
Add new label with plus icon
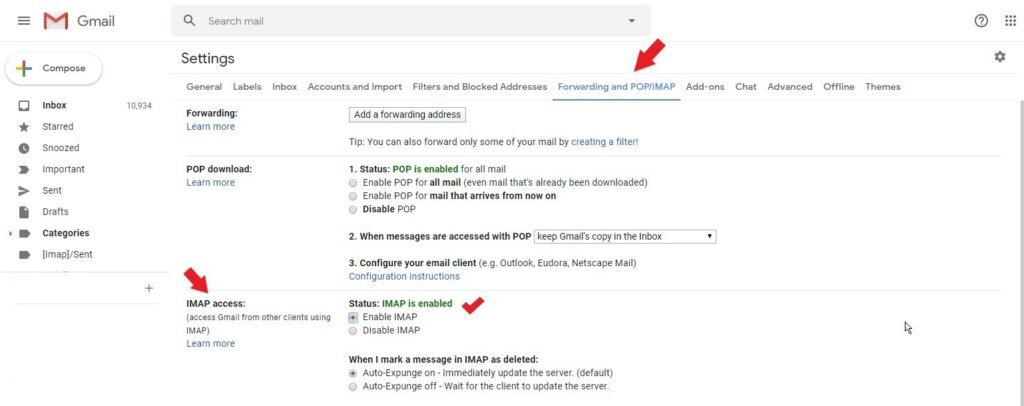click(x=149, y=288)
